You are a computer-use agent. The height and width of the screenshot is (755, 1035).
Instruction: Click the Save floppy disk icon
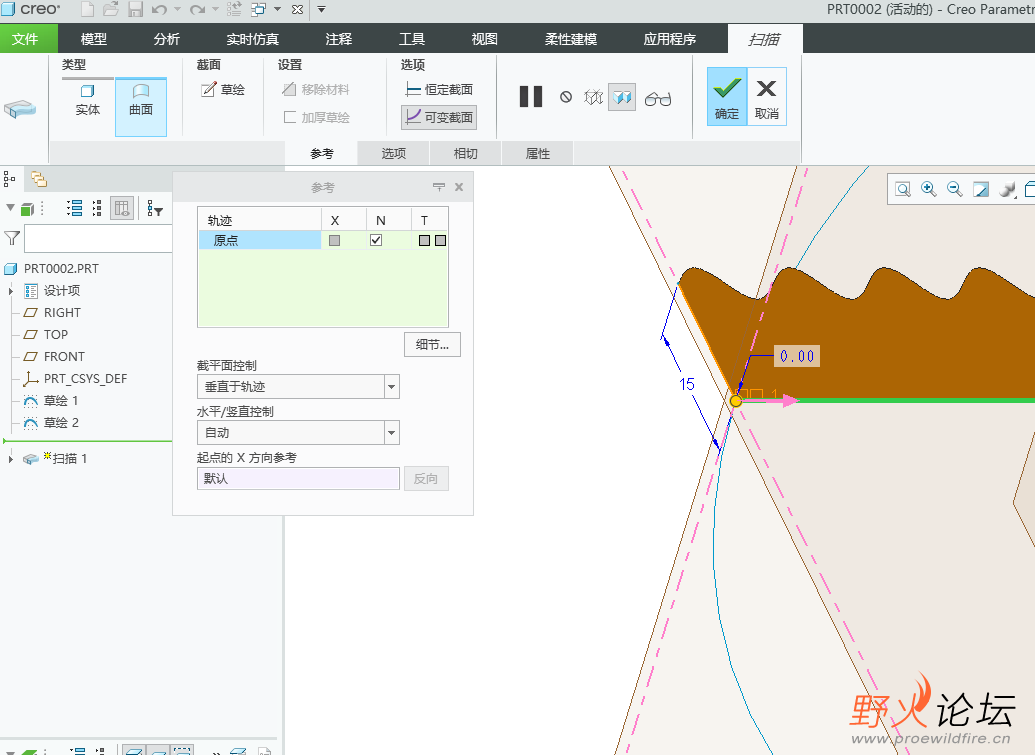click(x=135, y=9)
